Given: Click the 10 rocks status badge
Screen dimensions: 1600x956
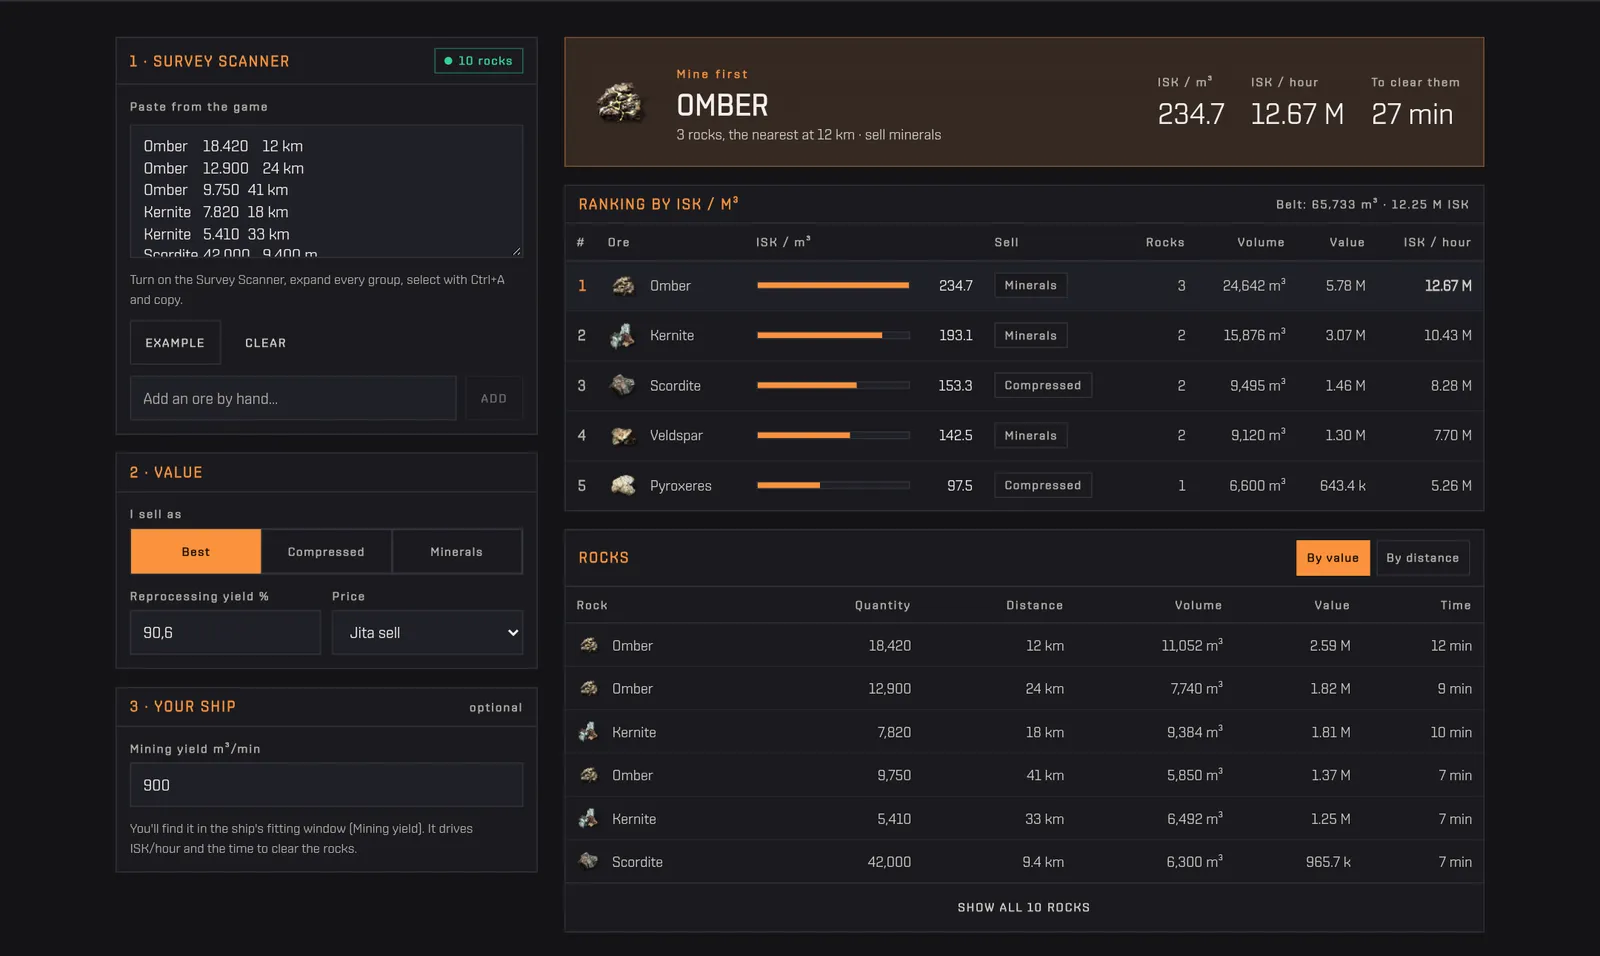Looking at the screenshot, I should (x=479, y=61).
